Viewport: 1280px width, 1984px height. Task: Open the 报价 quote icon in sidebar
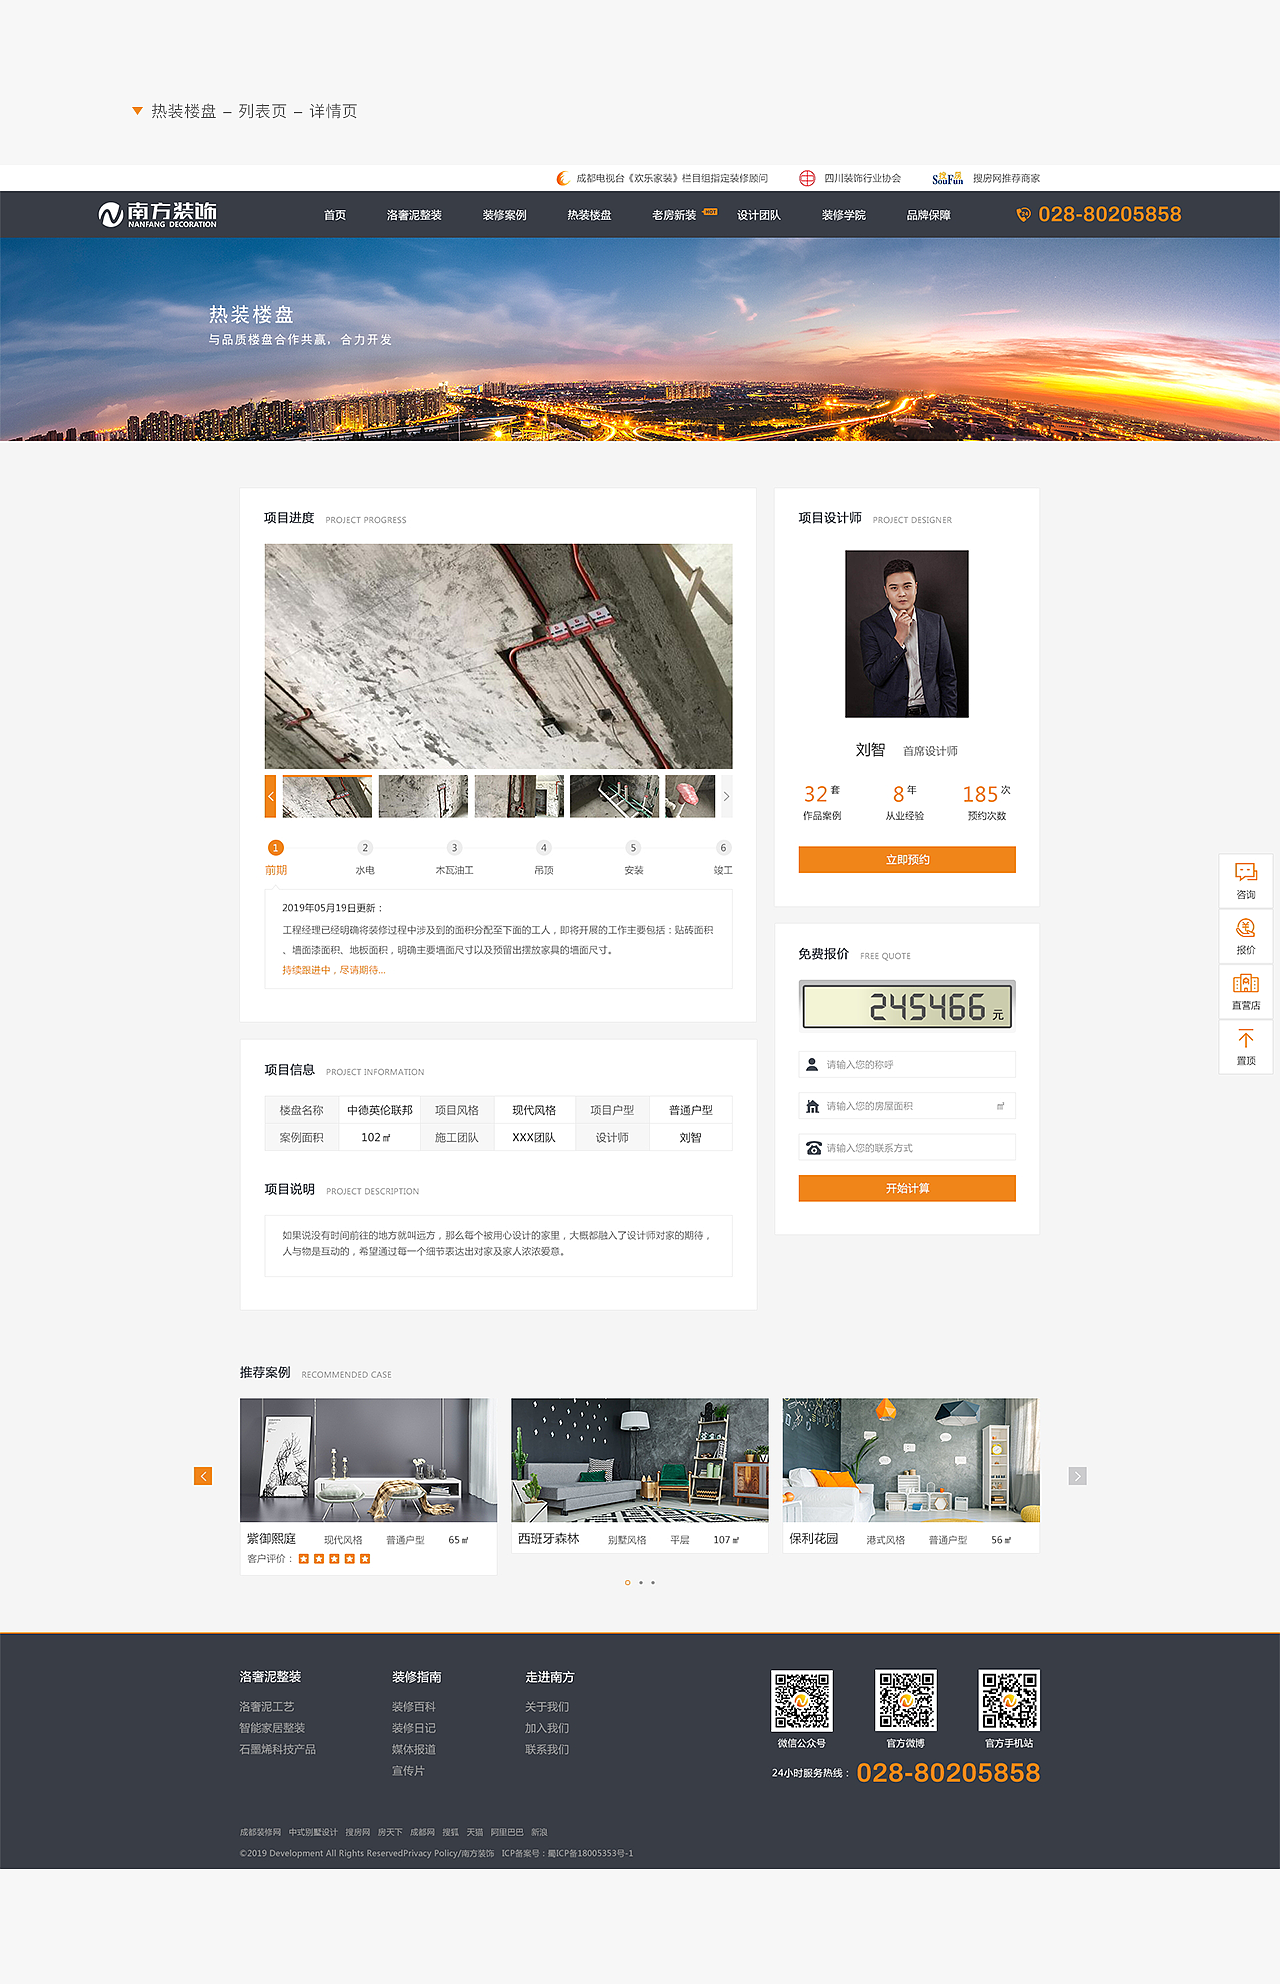click(x=1246, y=928)
